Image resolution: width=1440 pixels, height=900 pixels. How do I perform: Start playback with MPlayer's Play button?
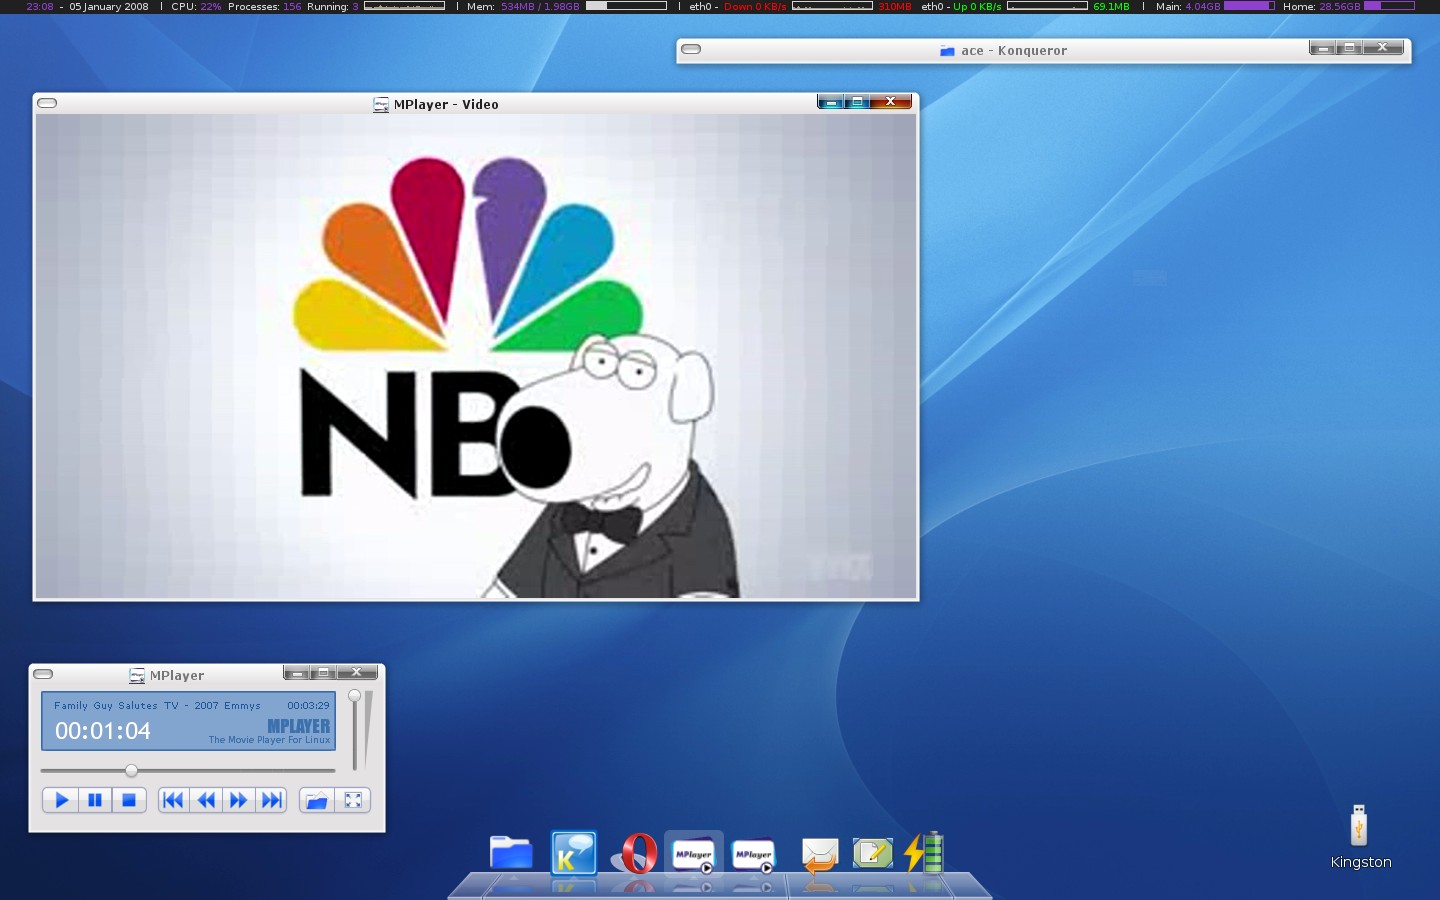pyautogui.click(x=61, y=800)
